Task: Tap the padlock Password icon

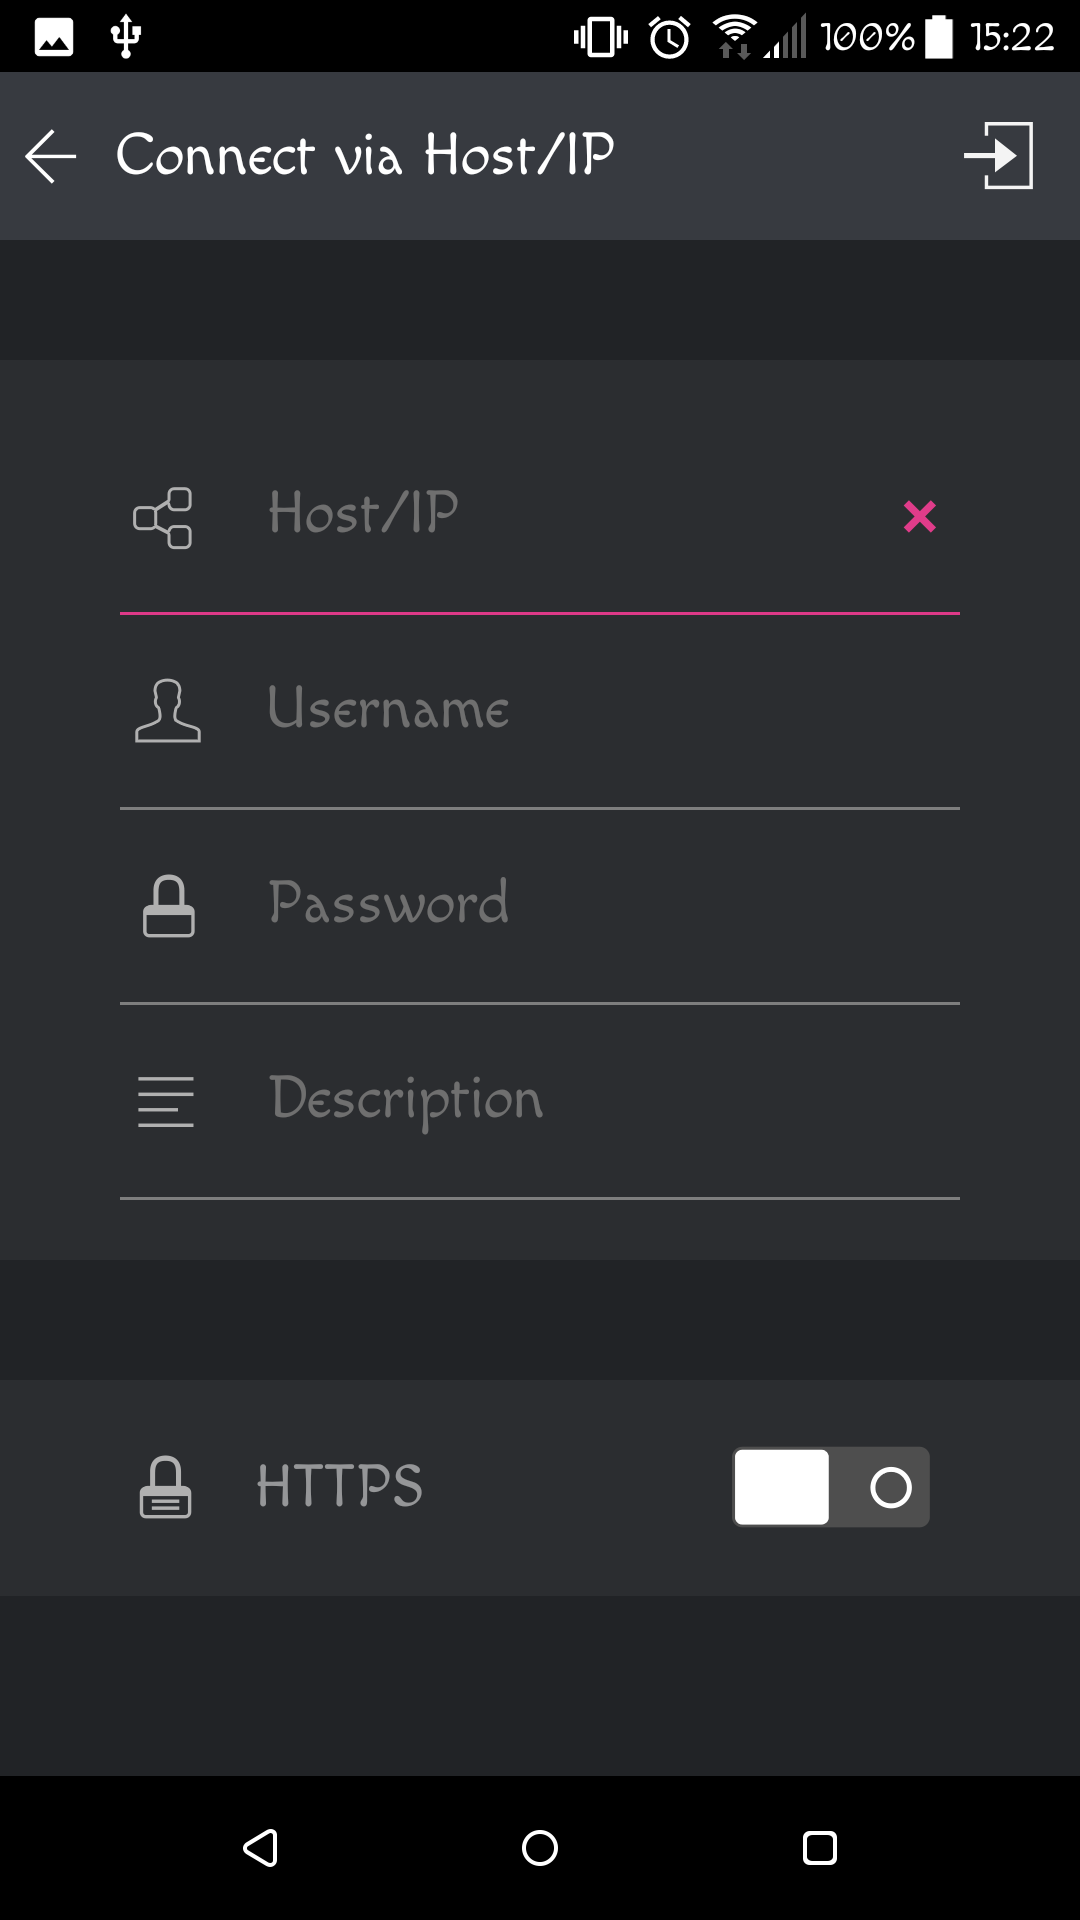Action: point(168,906)
